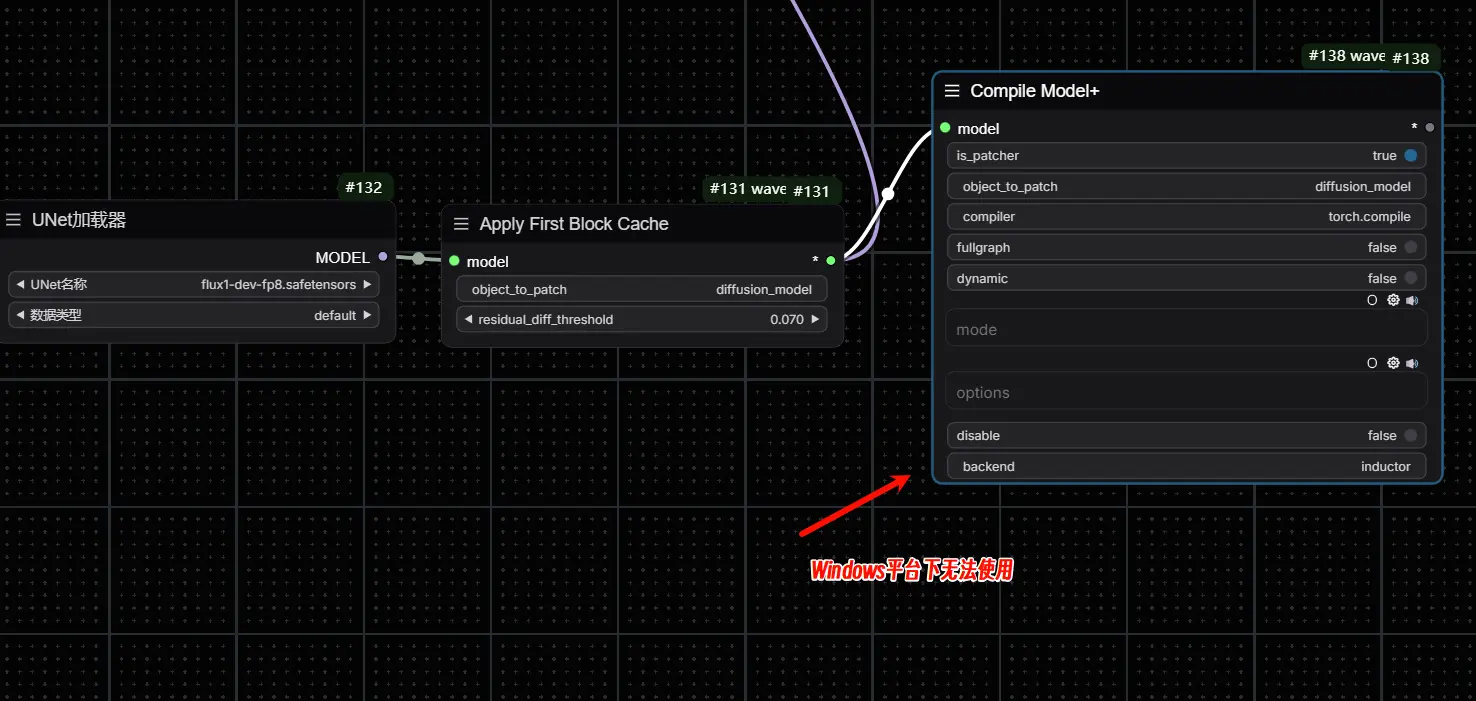Image resolution: width=1476 pixels, height=701 pixels.
Task: Click the #131 wave badge
Action: click(x=748, y=189)
